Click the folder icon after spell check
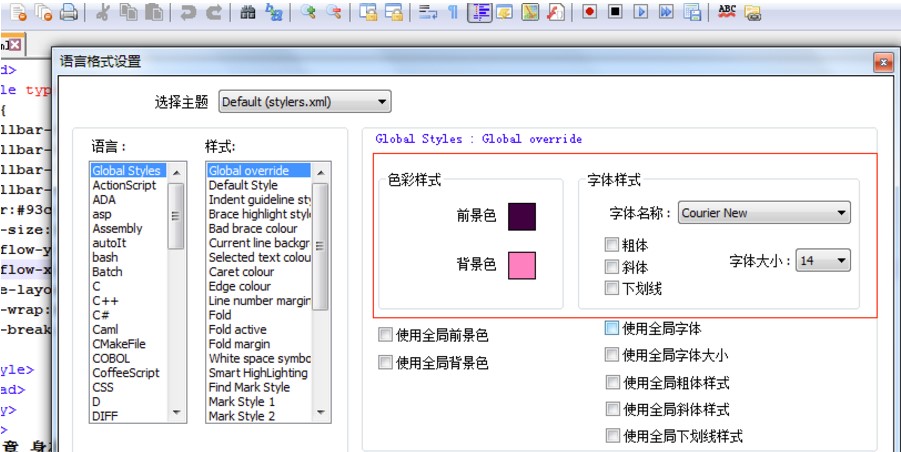901x452 pixels. tap(752, 12)
